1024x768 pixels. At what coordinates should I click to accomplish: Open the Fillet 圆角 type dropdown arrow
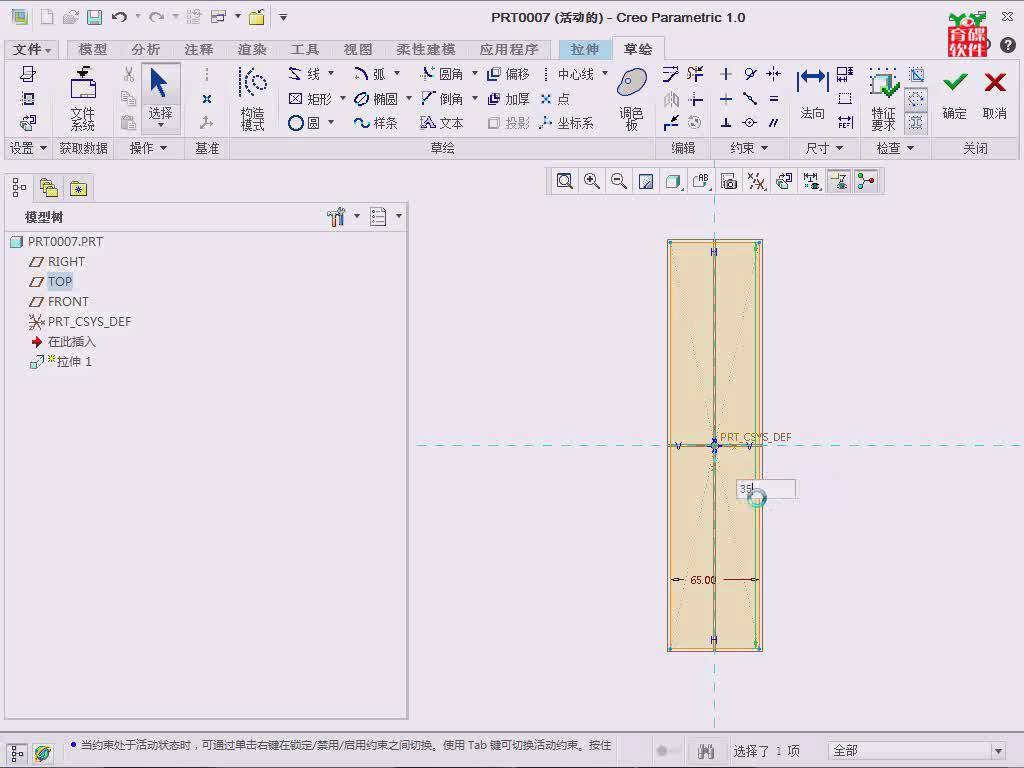coord(475,73)
